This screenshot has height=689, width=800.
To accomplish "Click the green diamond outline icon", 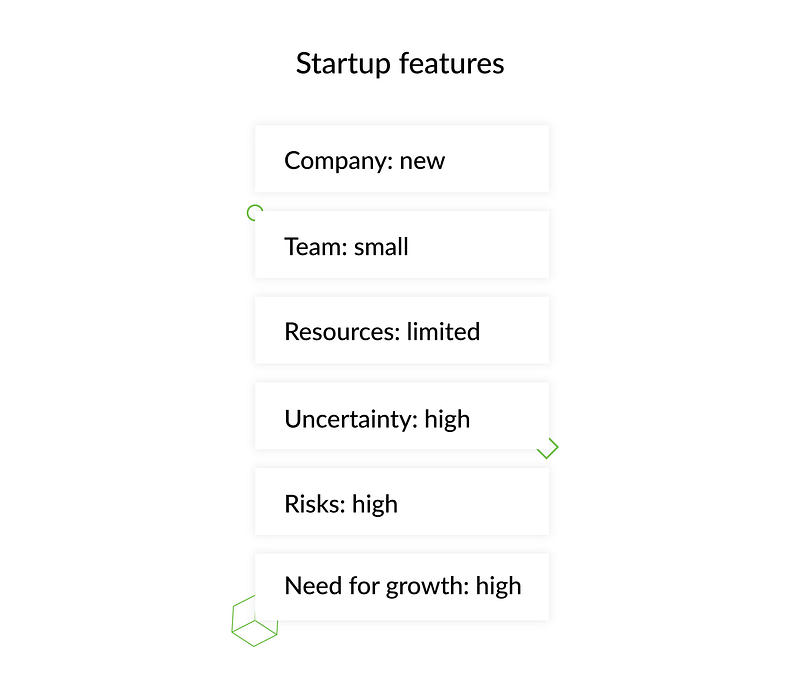I will [548, 448].
